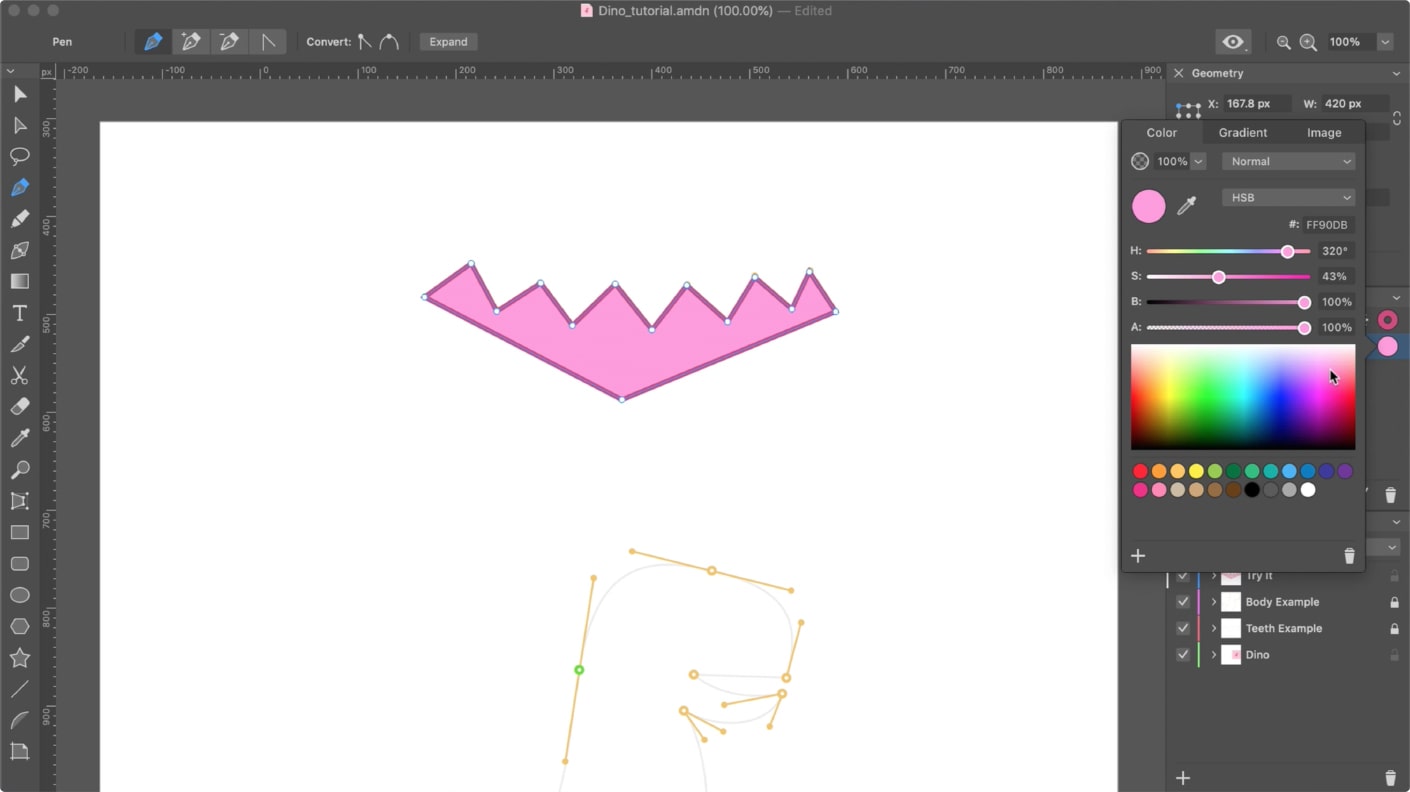Choose the red swatch

pos(1140,471)
